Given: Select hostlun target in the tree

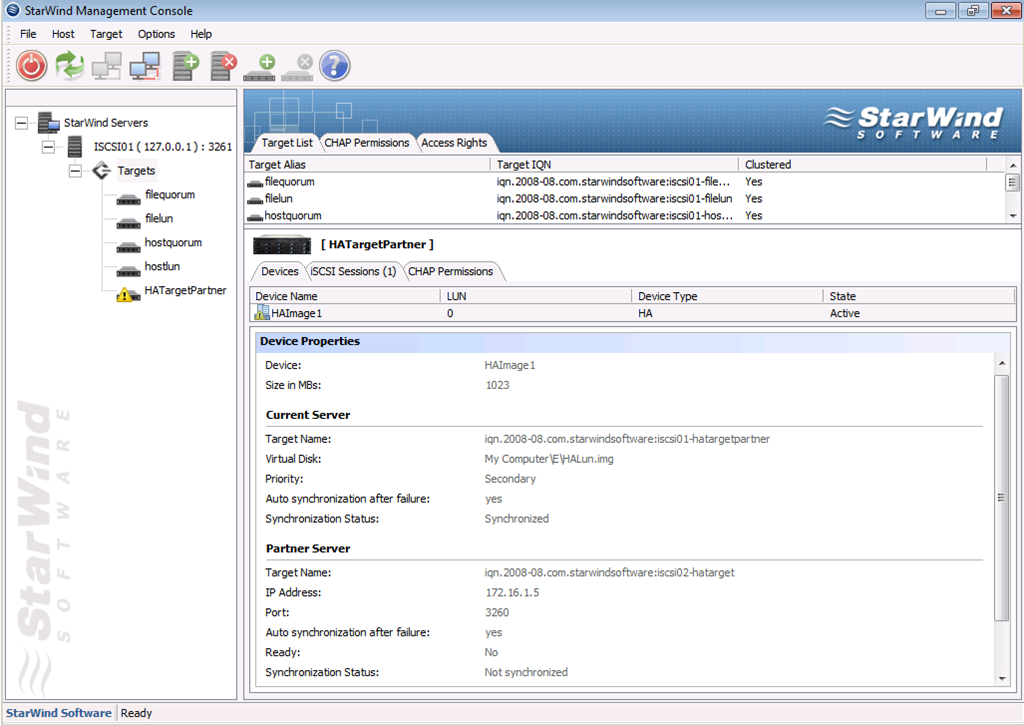Looking at the screenshot, I should point(162,266).
